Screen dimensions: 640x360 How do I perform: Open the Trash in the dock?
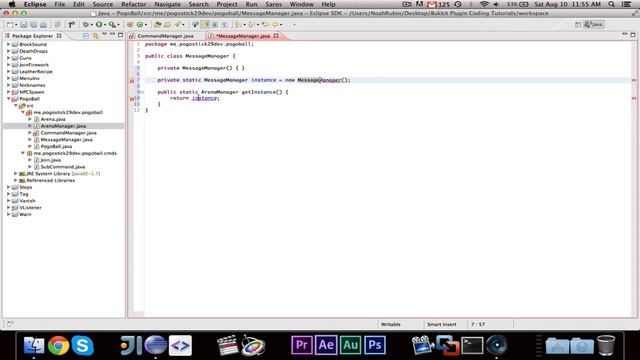606,345
